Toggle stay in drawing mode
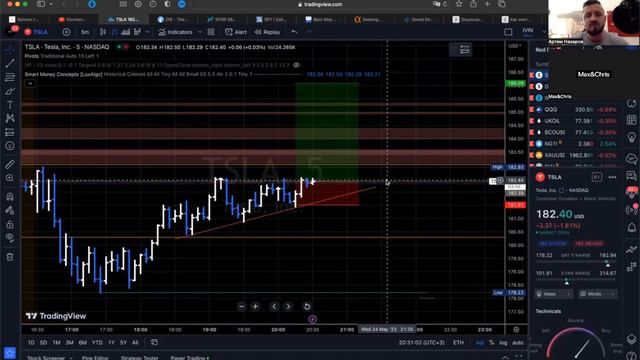The height and width of the screenshot is (360, 640). coord(10,211)
